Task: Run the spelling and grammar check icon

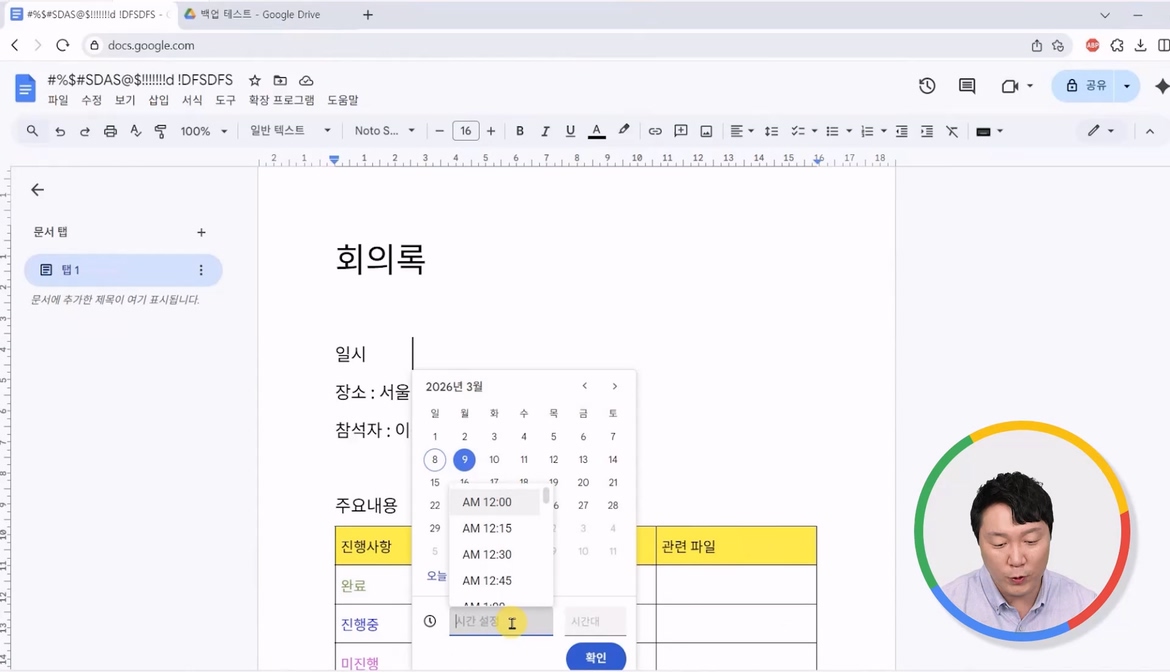Action: pos(137,130)
